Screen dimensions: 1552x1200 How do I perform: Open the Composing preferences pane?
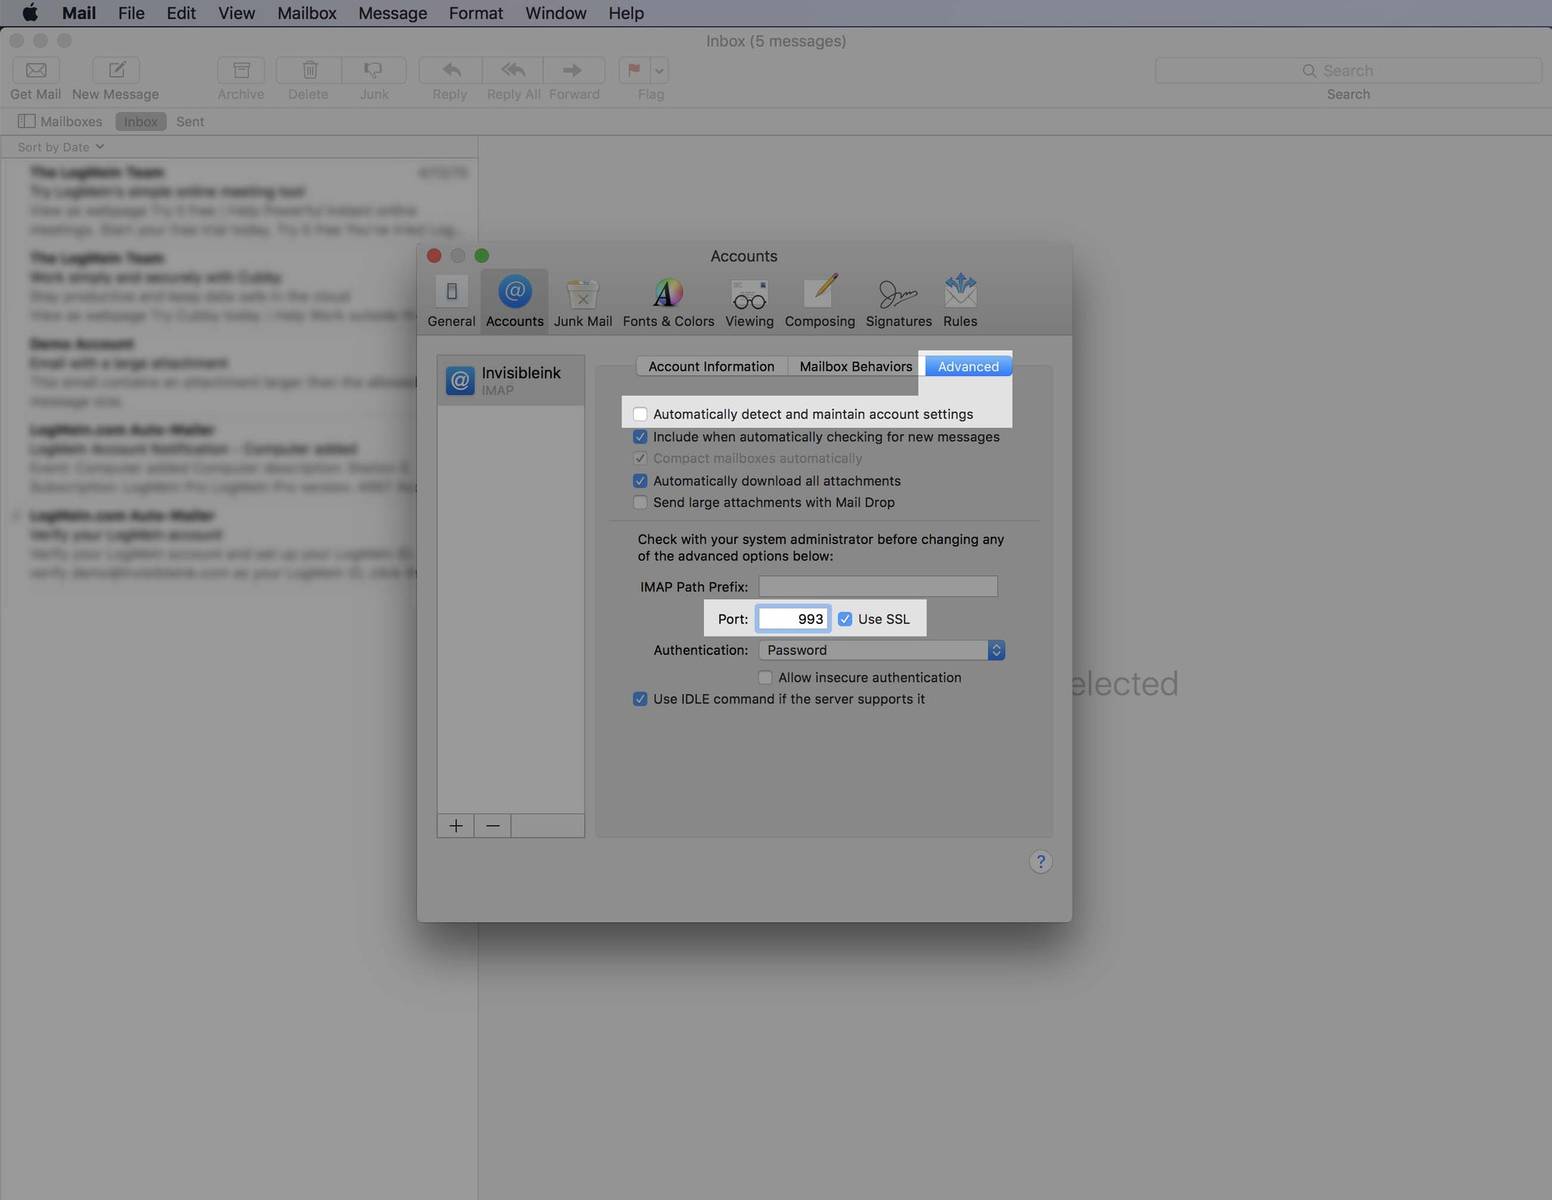[x=820, y=300]
